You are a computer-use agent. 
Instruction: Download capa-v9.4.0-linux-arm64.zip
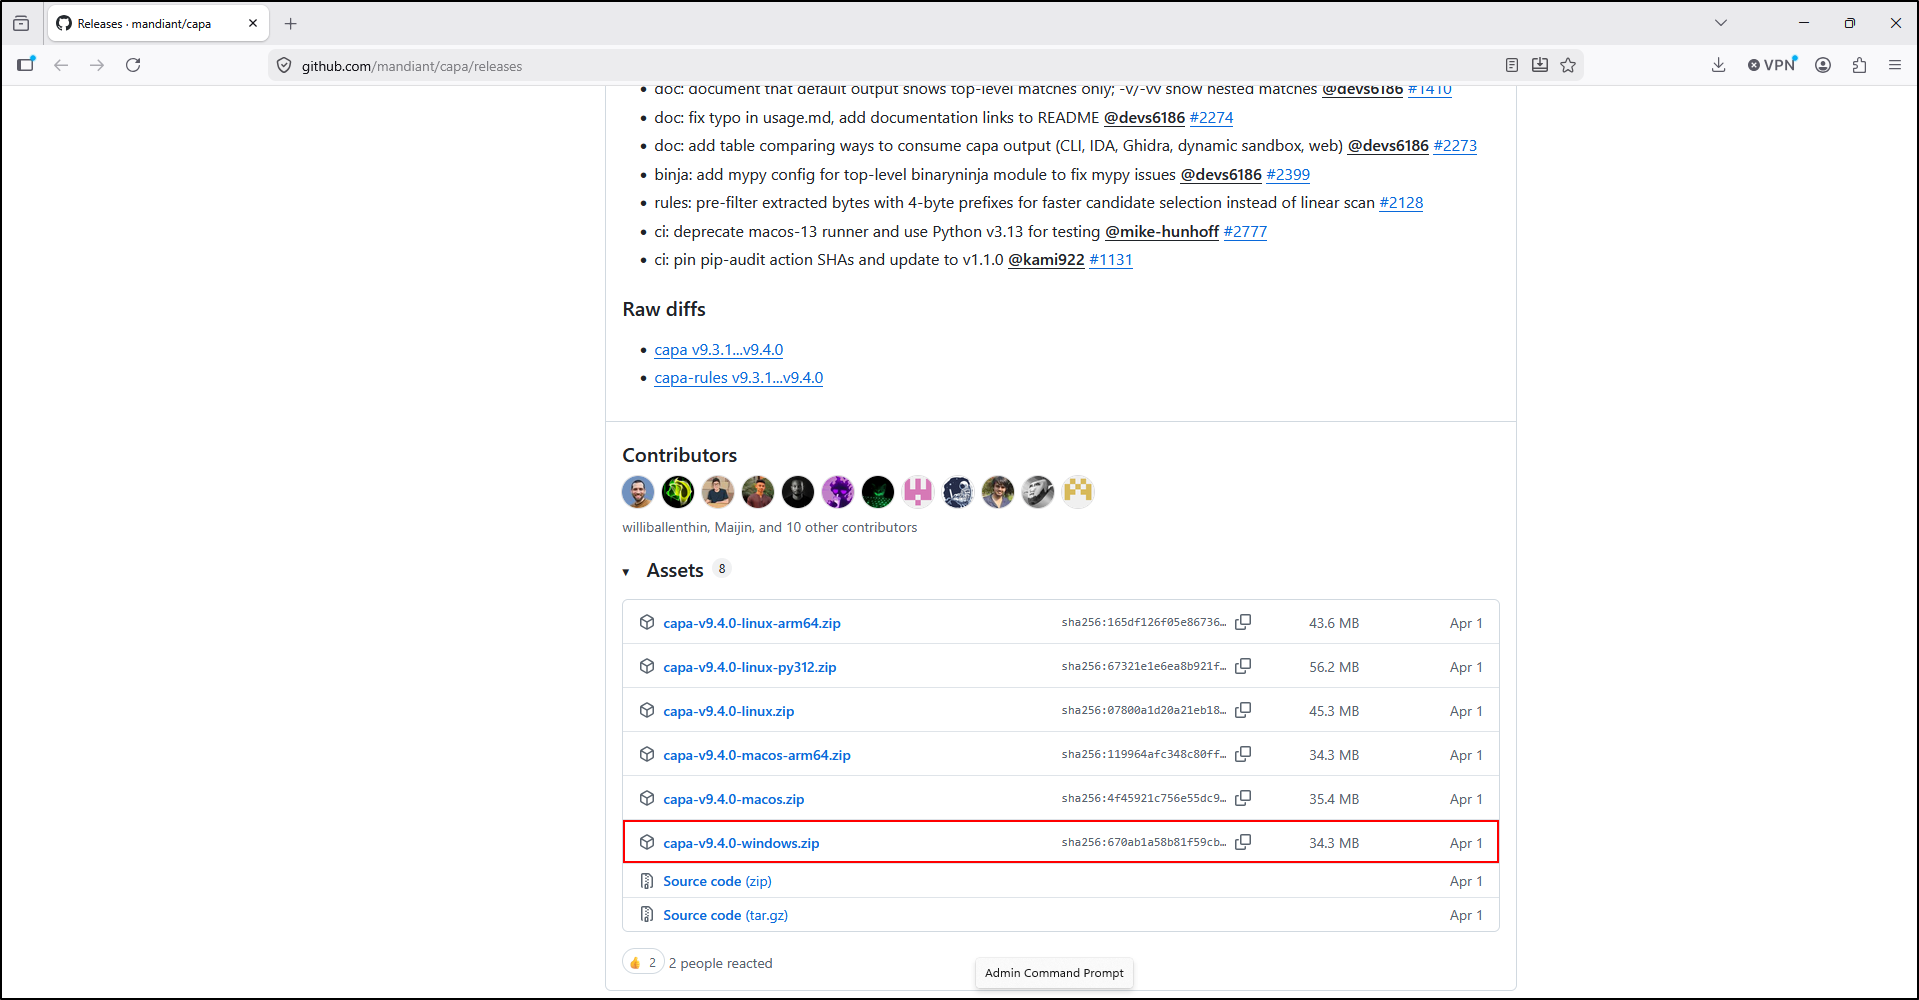(x=752, y=623)
